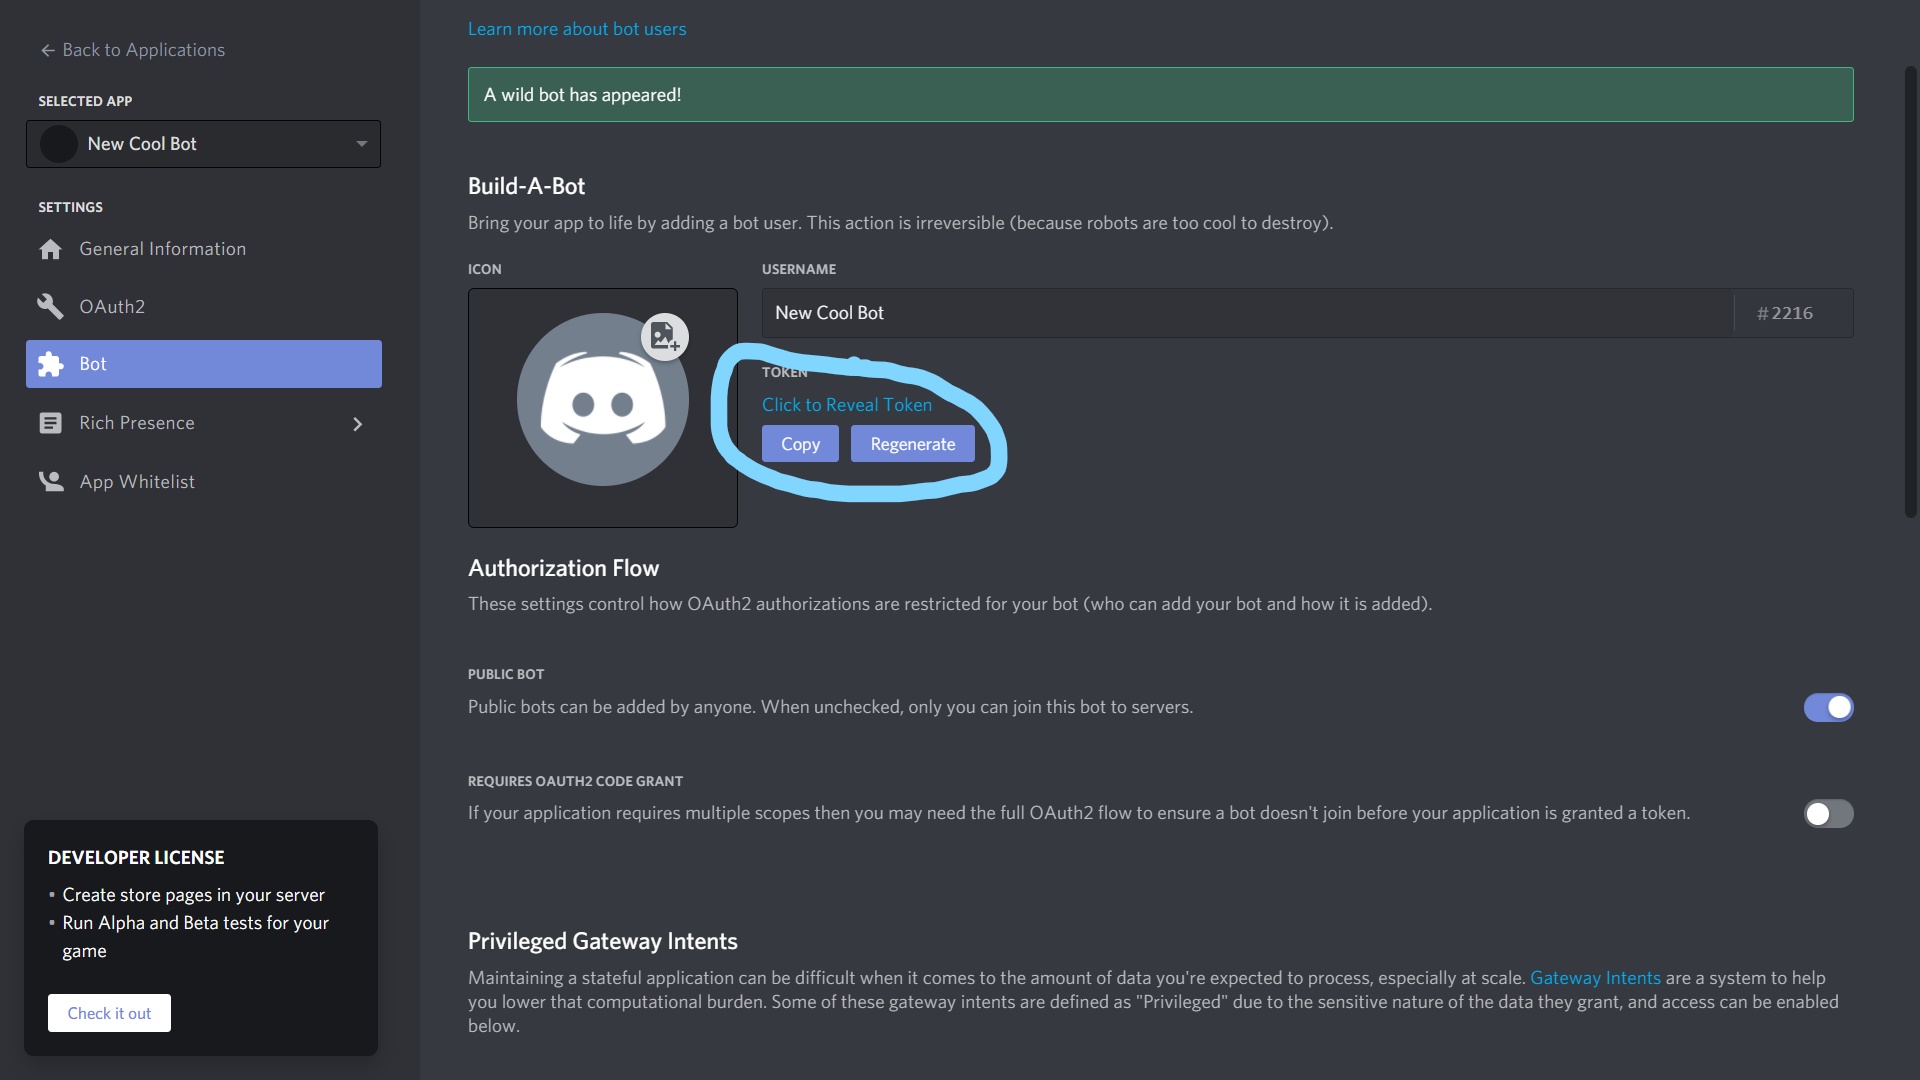Click the upload image icon on avatar
The height and width of the screenshot is (1080, 1920).
665,337
